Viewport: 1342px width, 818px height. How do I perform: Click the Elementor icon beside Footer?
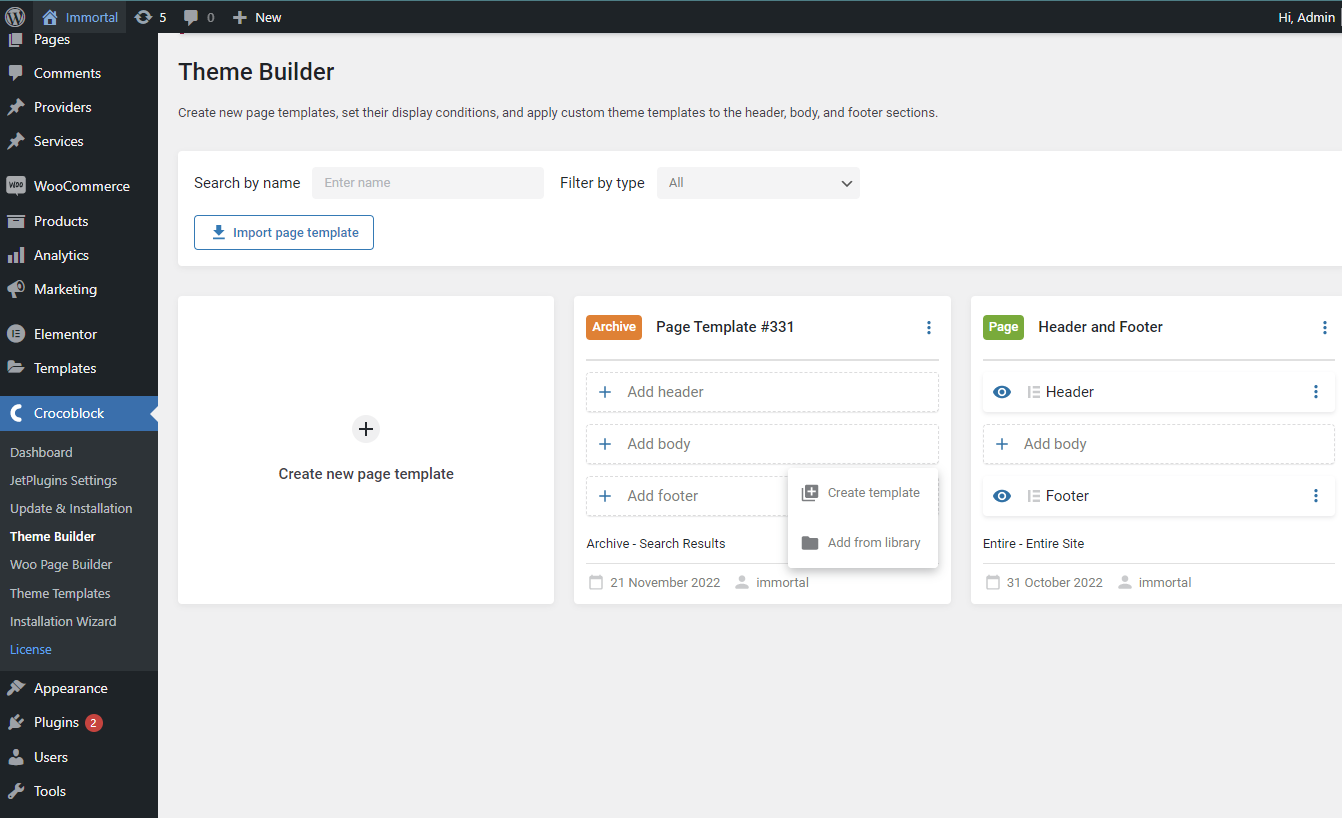[1034, 496]
